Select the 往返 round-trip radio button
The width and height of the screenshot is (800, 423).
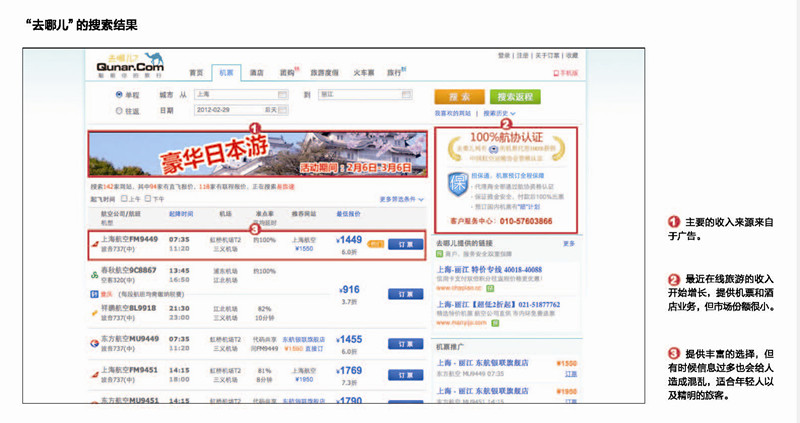[x=120, y=111]
